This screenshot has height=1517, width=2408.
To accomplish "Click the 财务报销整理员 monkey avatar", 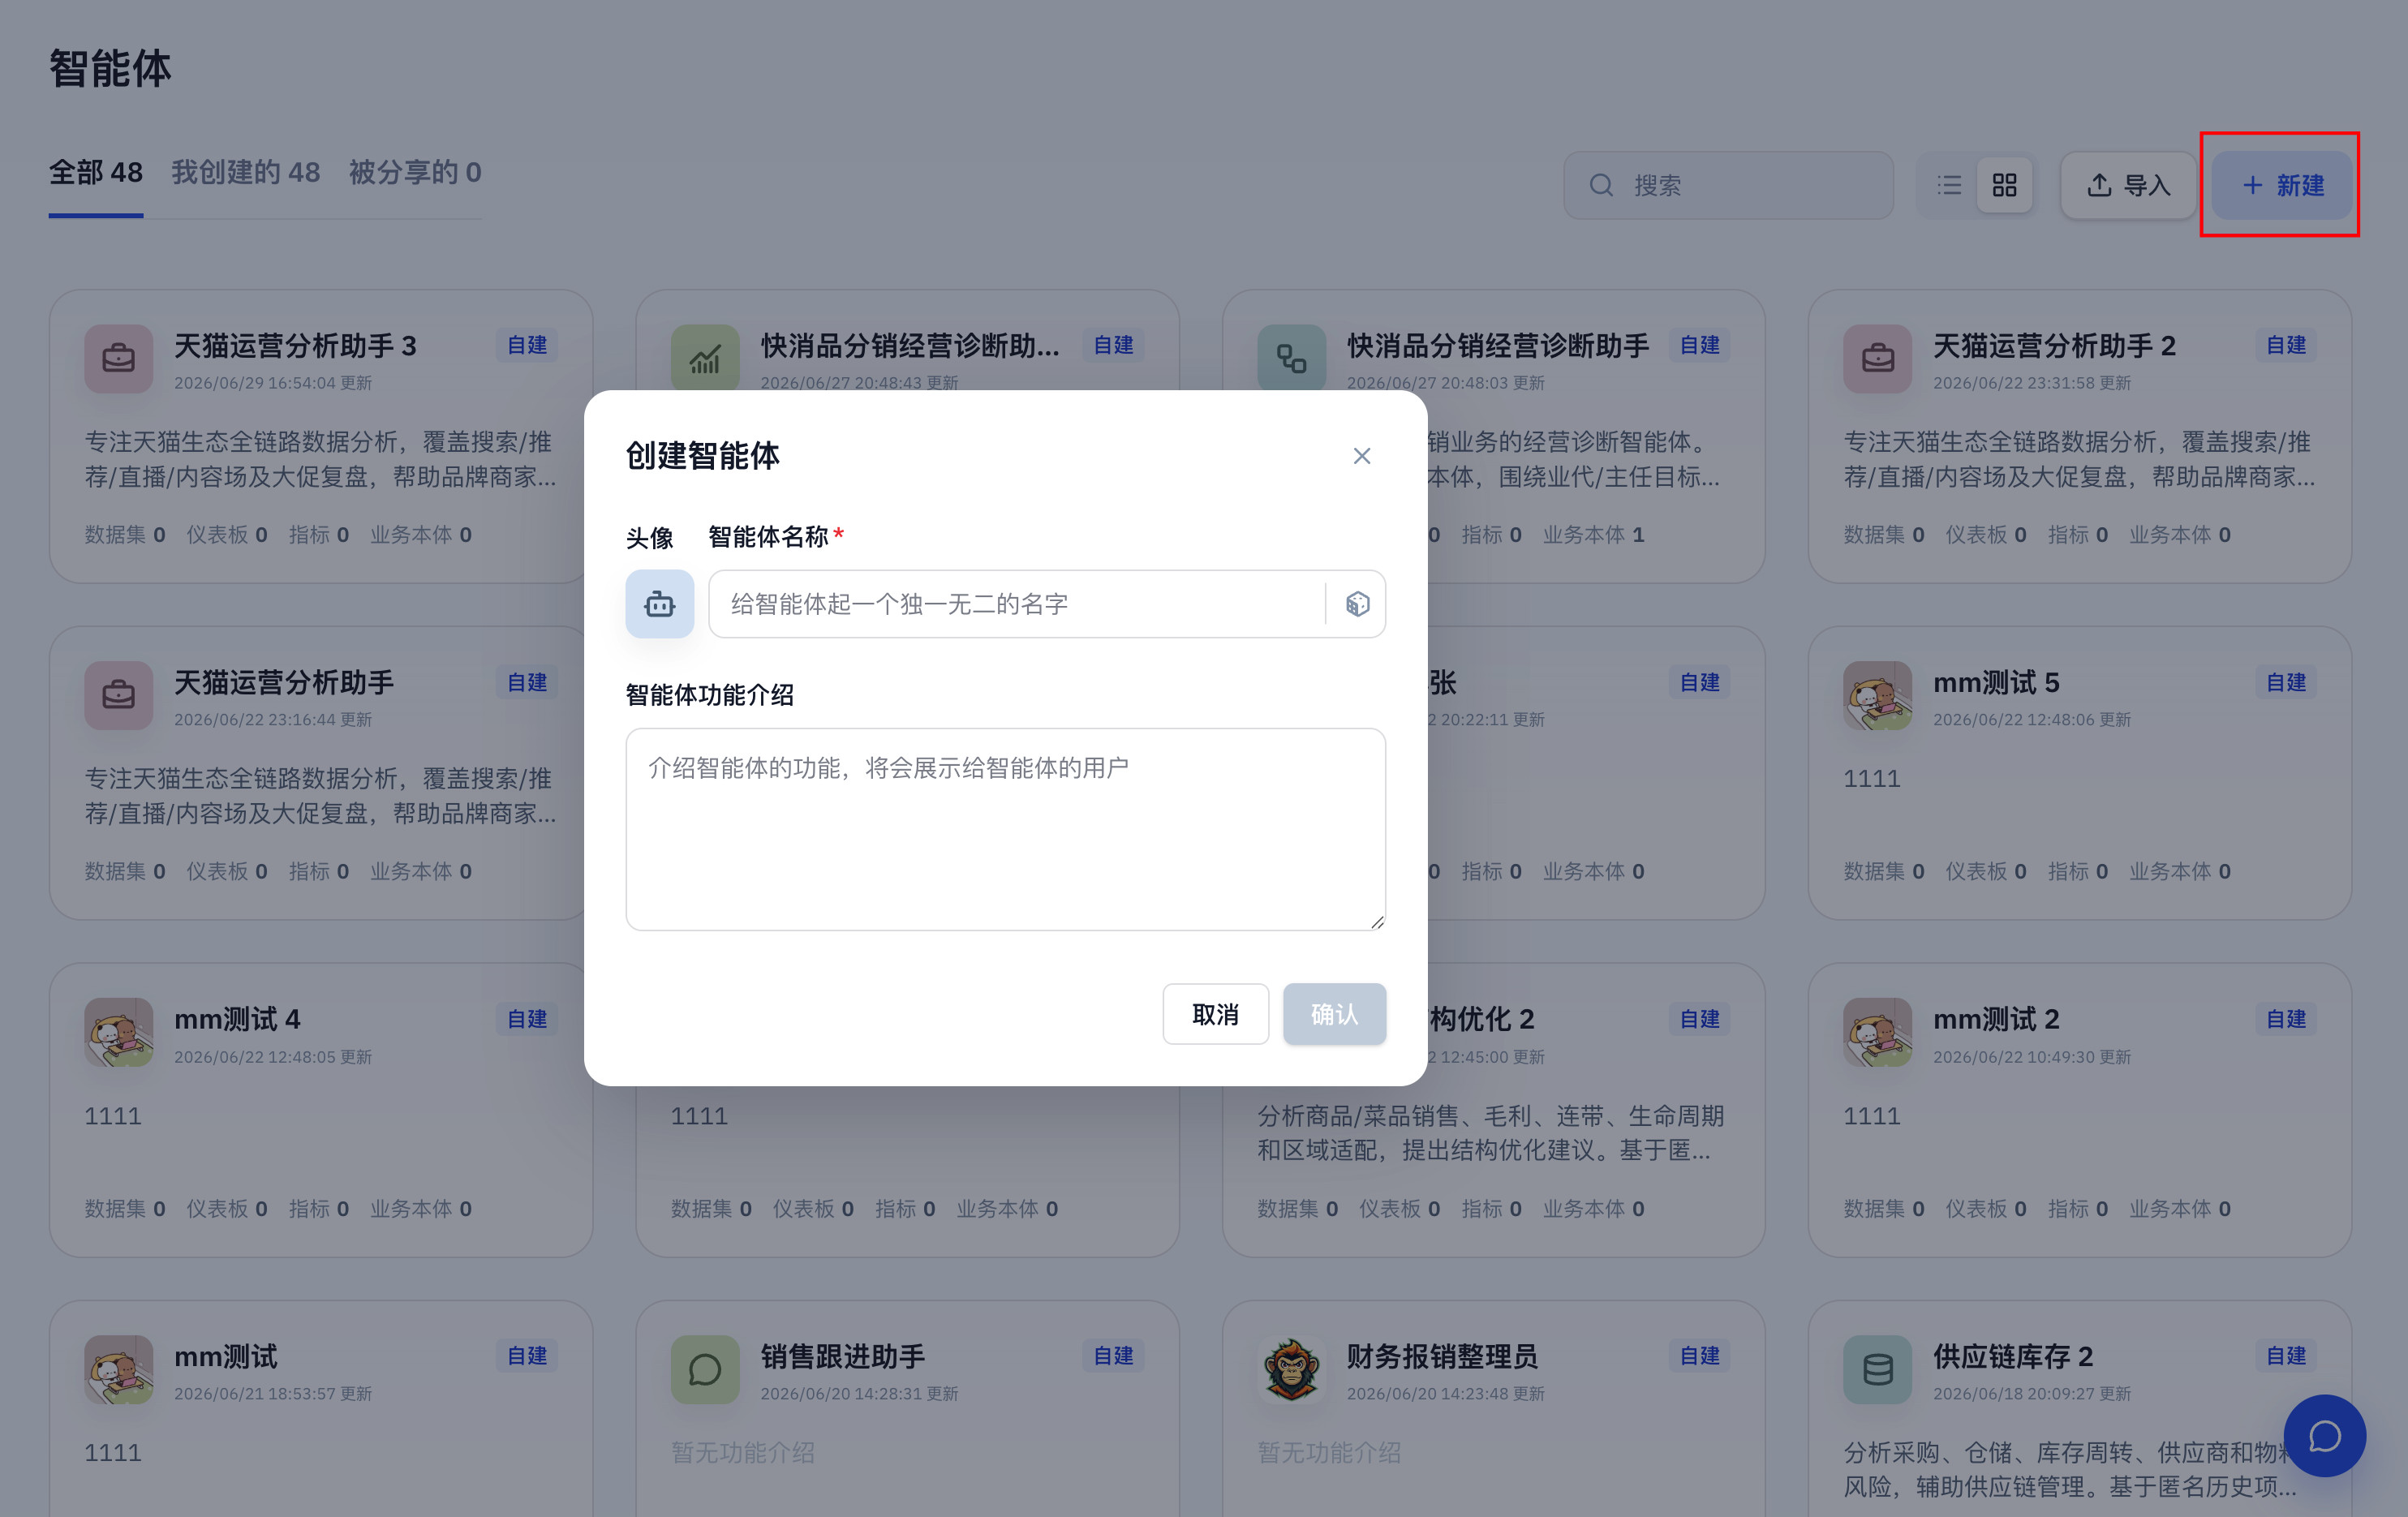I will point(1291,1369).
